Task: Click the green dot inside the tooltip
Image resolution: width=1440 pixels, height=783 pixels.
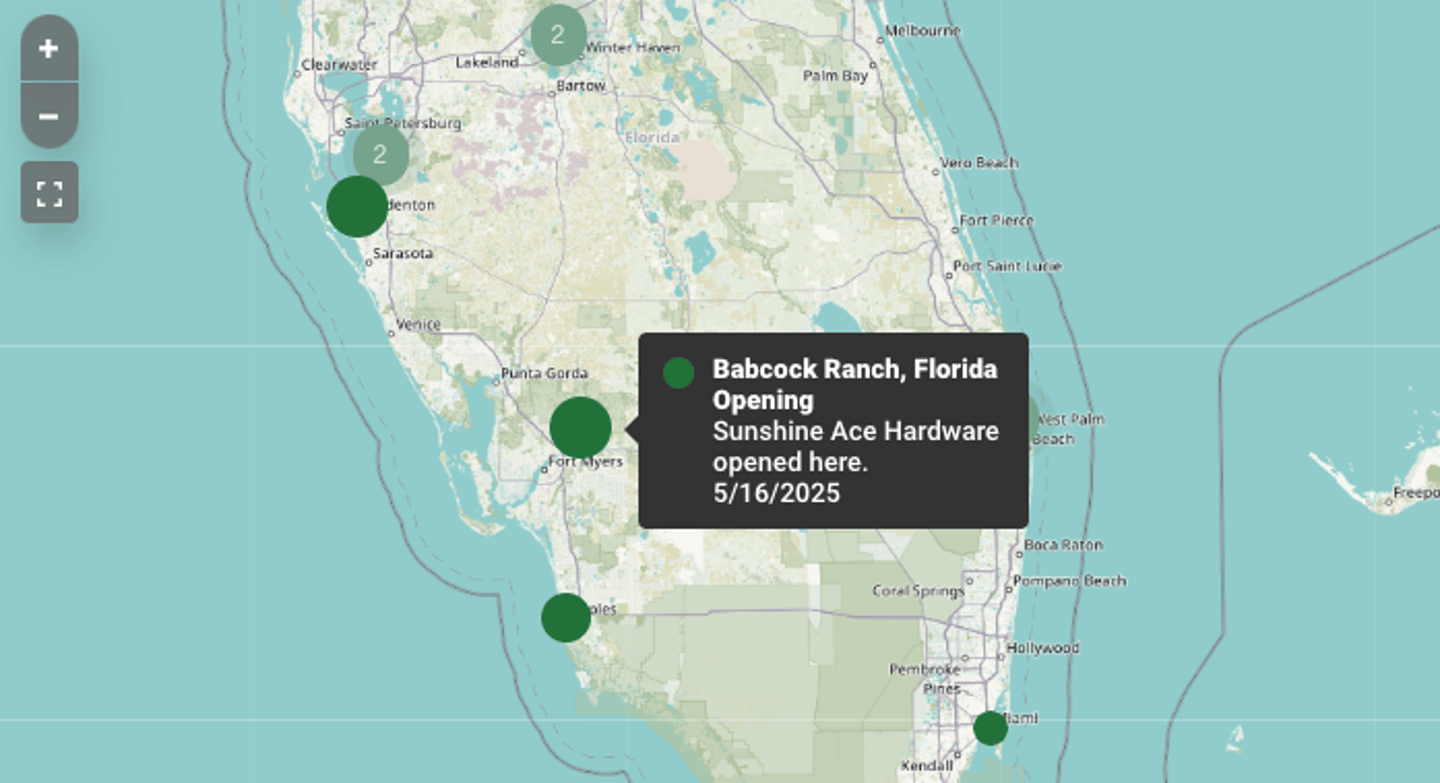Action: point(678,373)
